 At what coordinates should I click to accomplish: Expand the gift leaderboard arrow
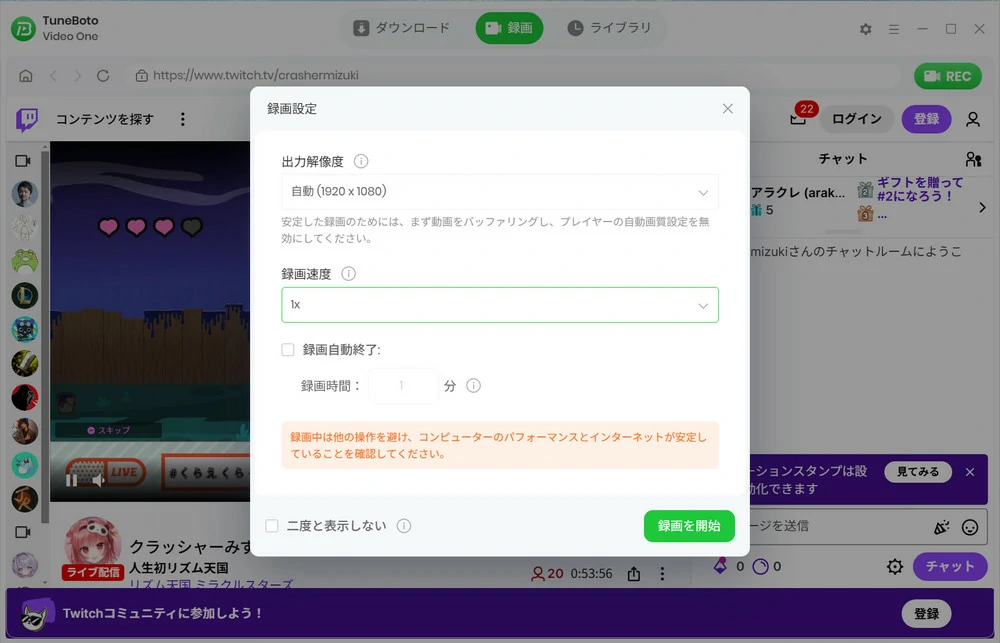(982, 207)
